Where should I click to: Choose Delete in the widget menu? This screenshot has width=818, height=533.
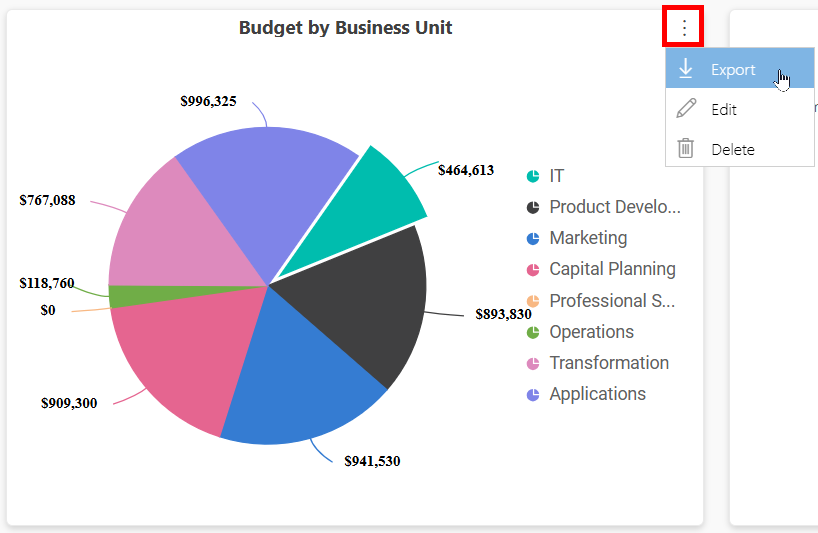739,148
